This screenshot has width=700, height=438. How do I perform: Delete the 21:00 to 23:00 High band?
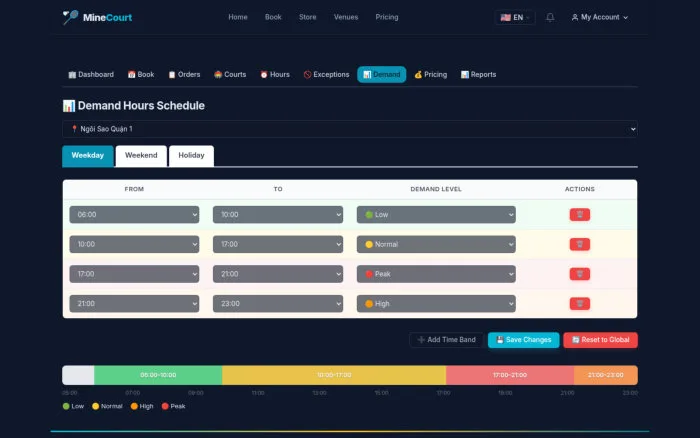579,304
